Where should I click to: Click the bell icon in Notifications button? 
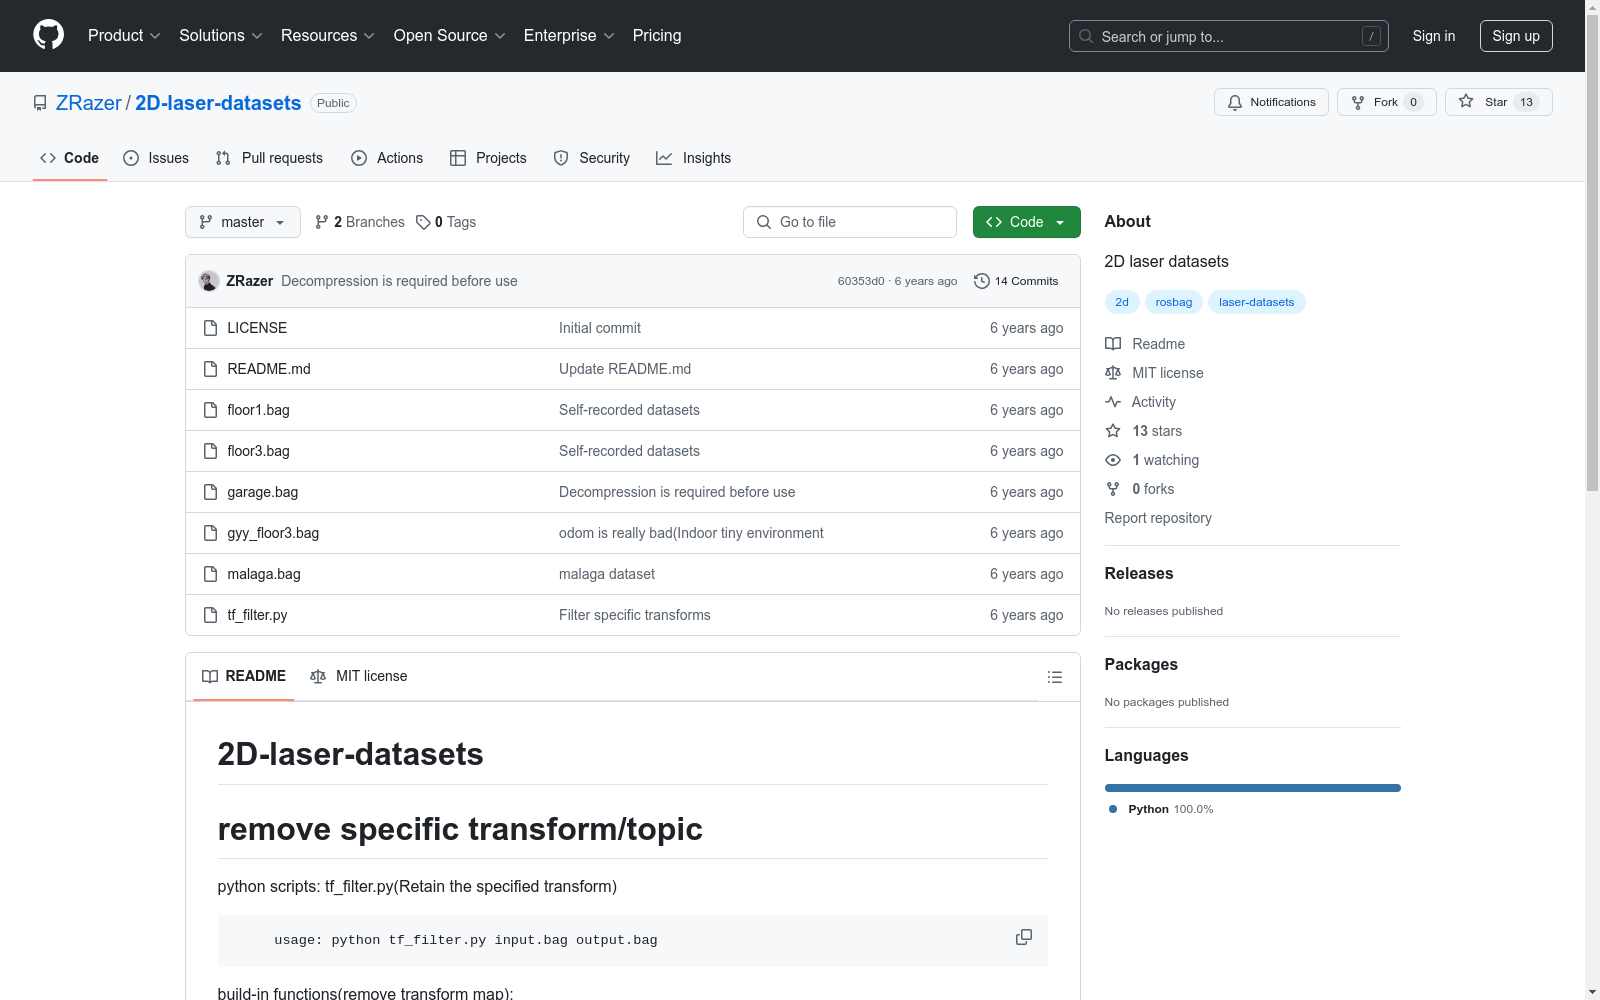point(1235,102)
